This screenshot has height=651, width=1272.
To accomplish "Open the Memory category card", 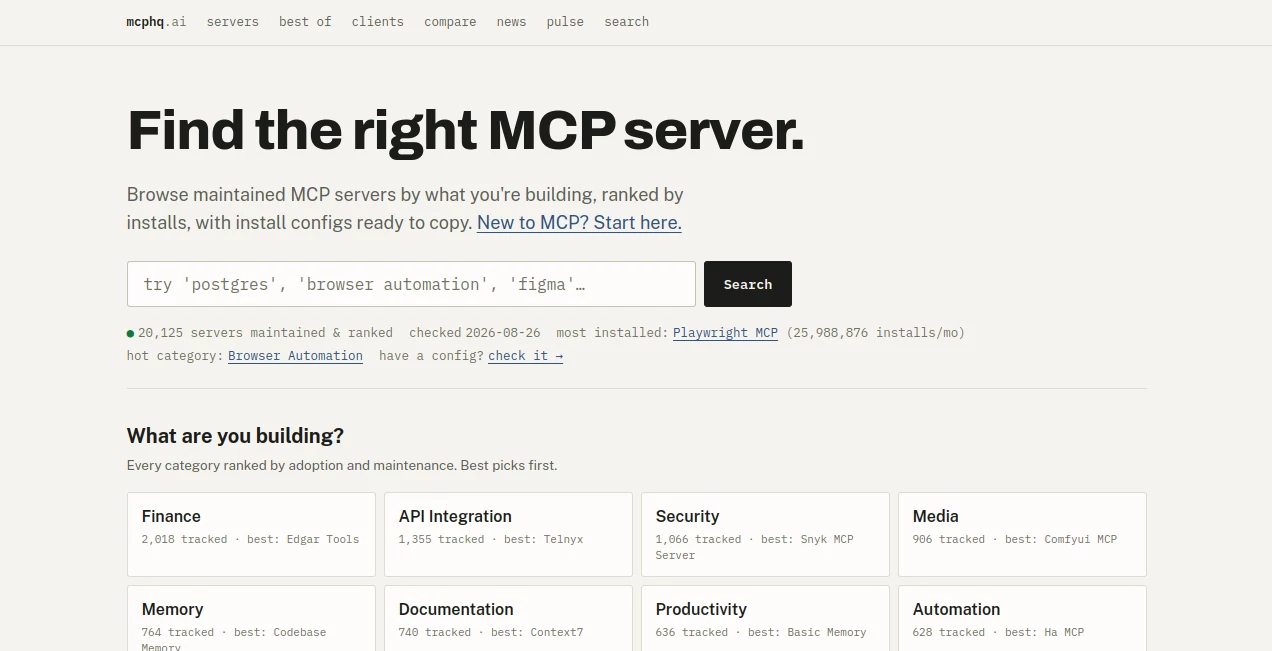I will [251, 618].
